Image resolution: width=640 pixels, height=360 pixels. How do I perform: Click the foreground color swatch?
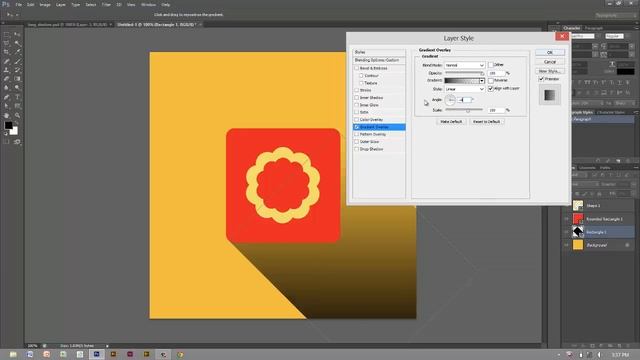pos(8,125)
